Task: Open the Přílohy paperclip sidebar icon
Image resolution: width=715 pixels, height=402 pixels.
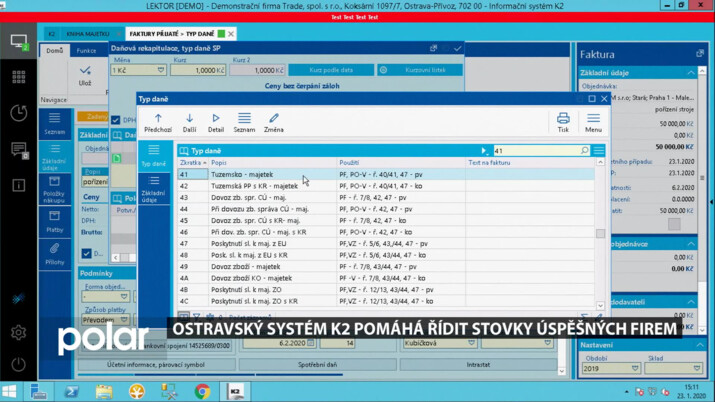Action: coord(54,253)
